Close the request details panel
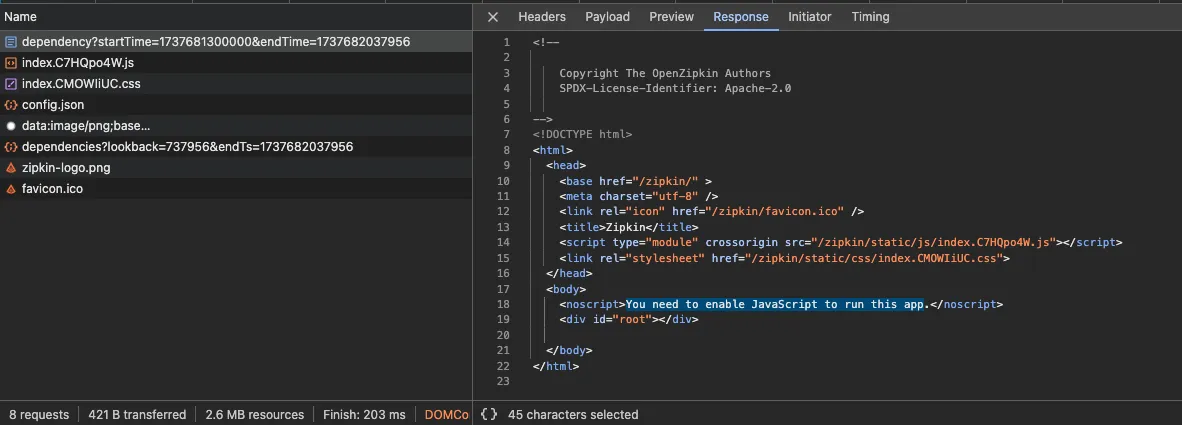This screenshot has height=425, width=1182. (492, 17)
